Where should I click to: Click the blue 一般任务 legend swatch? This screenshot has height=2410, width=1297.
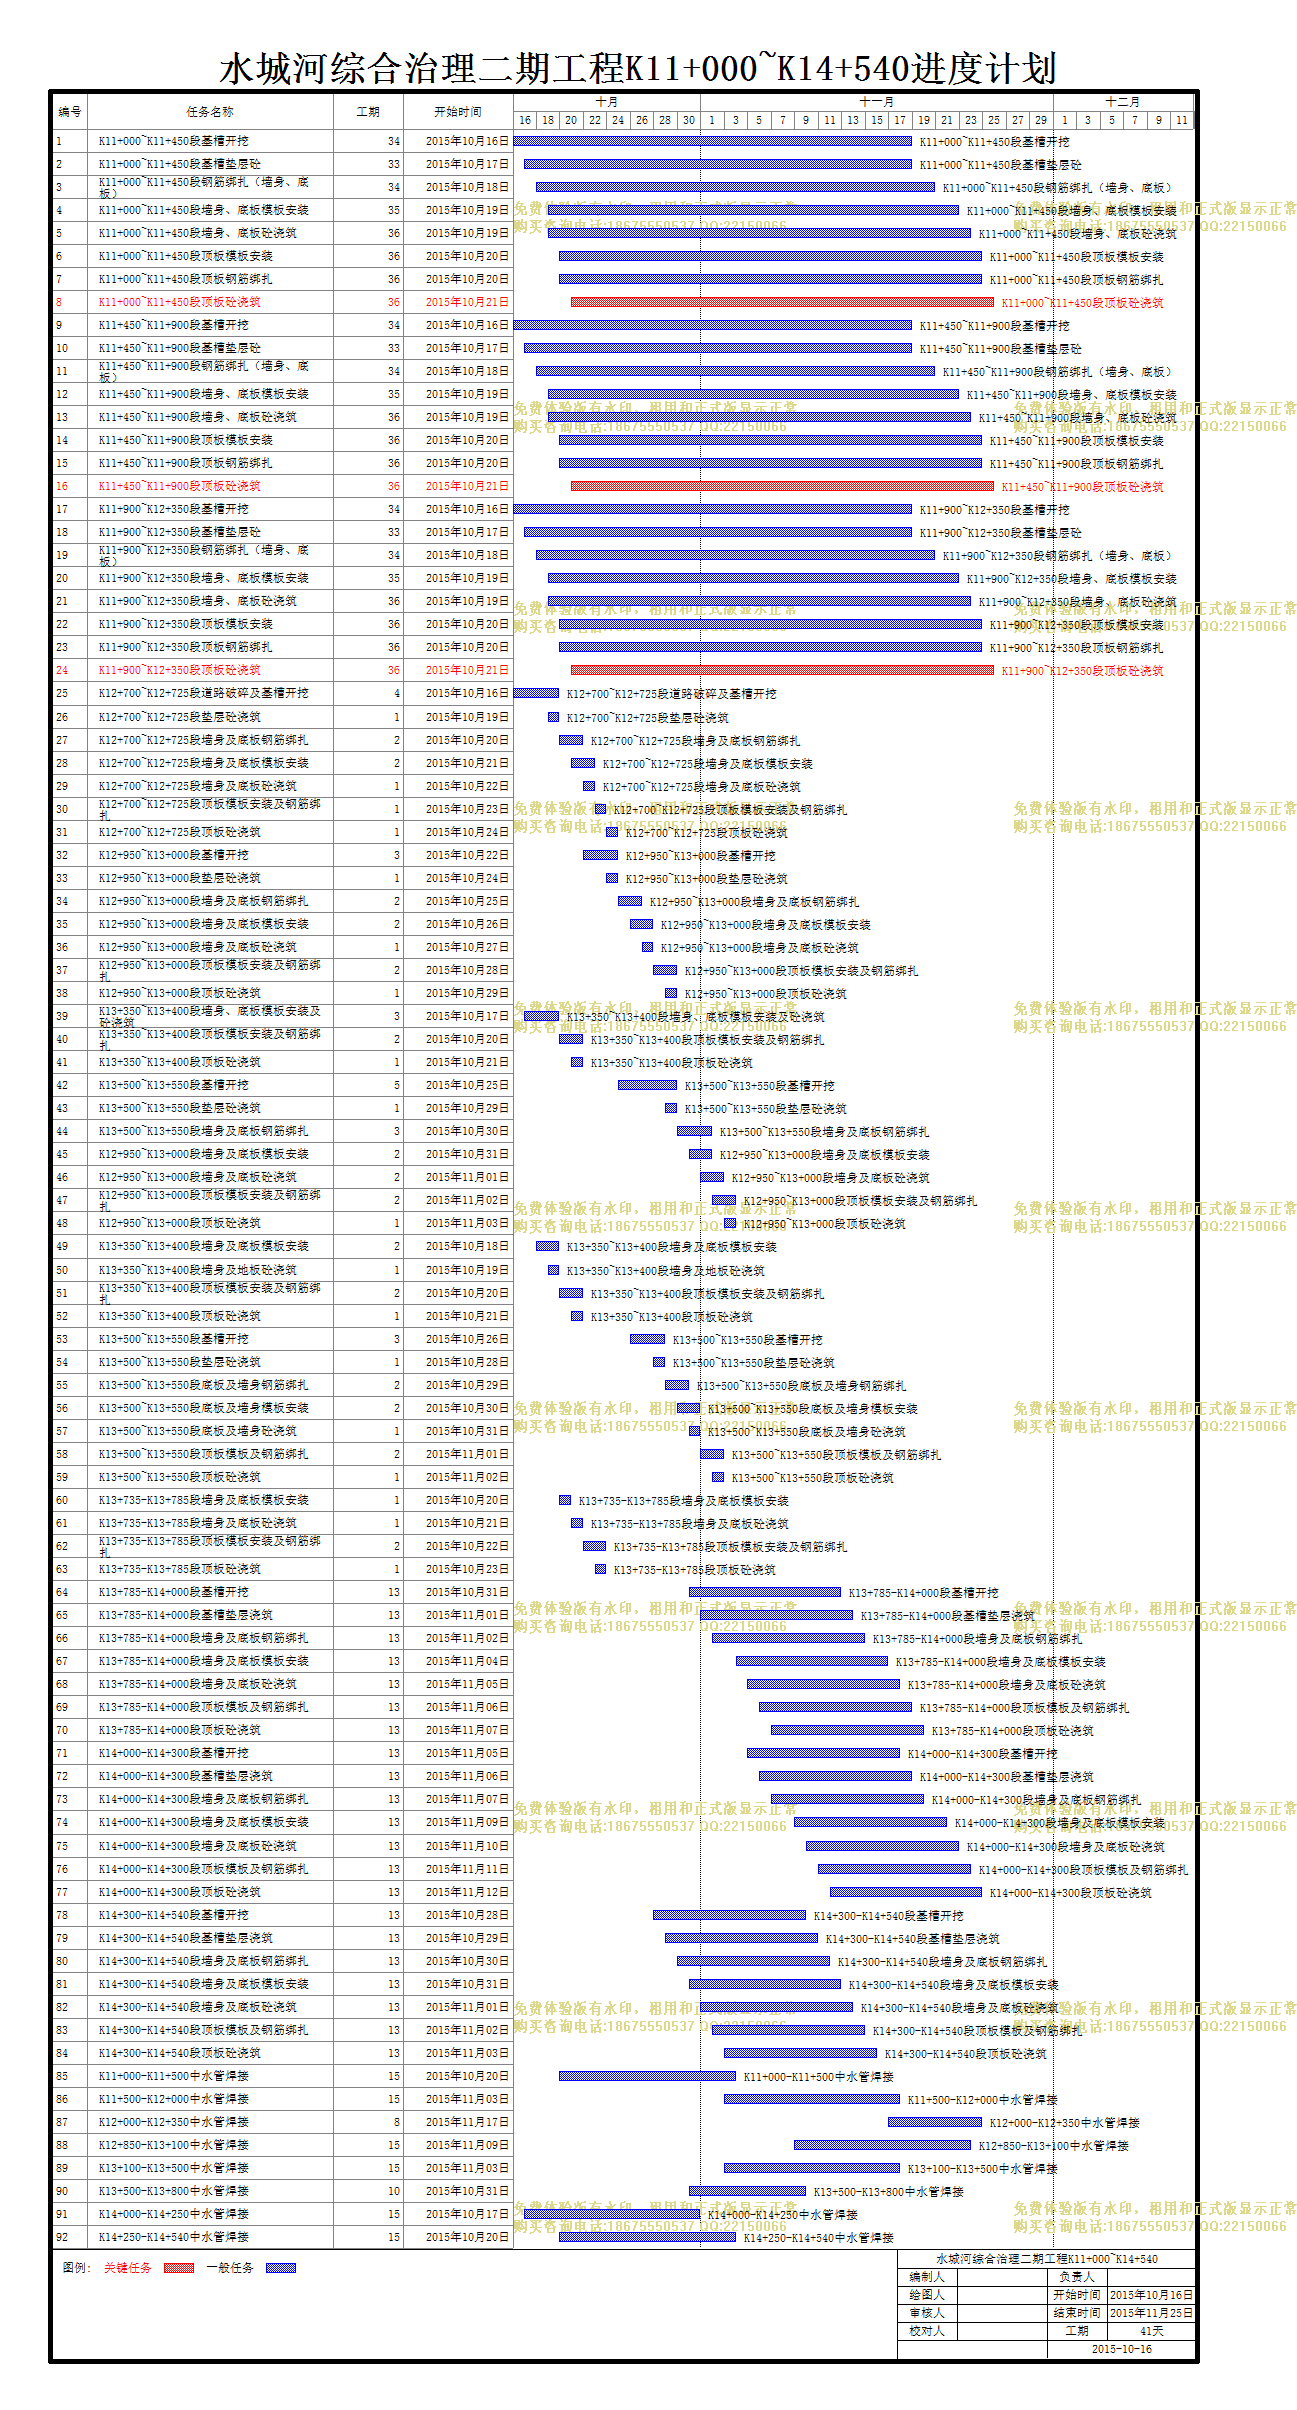pyautogui.click(x=280, y=2268)
